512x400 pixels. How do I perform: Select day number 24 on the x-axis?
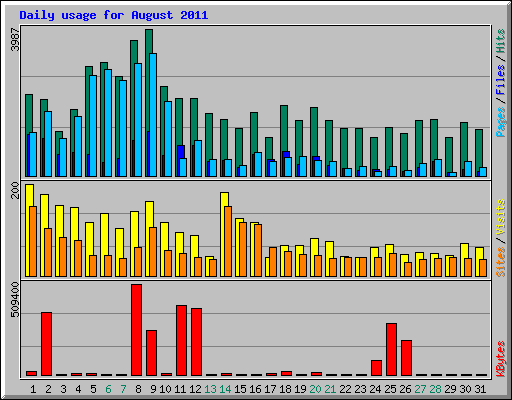click(375, 389)
